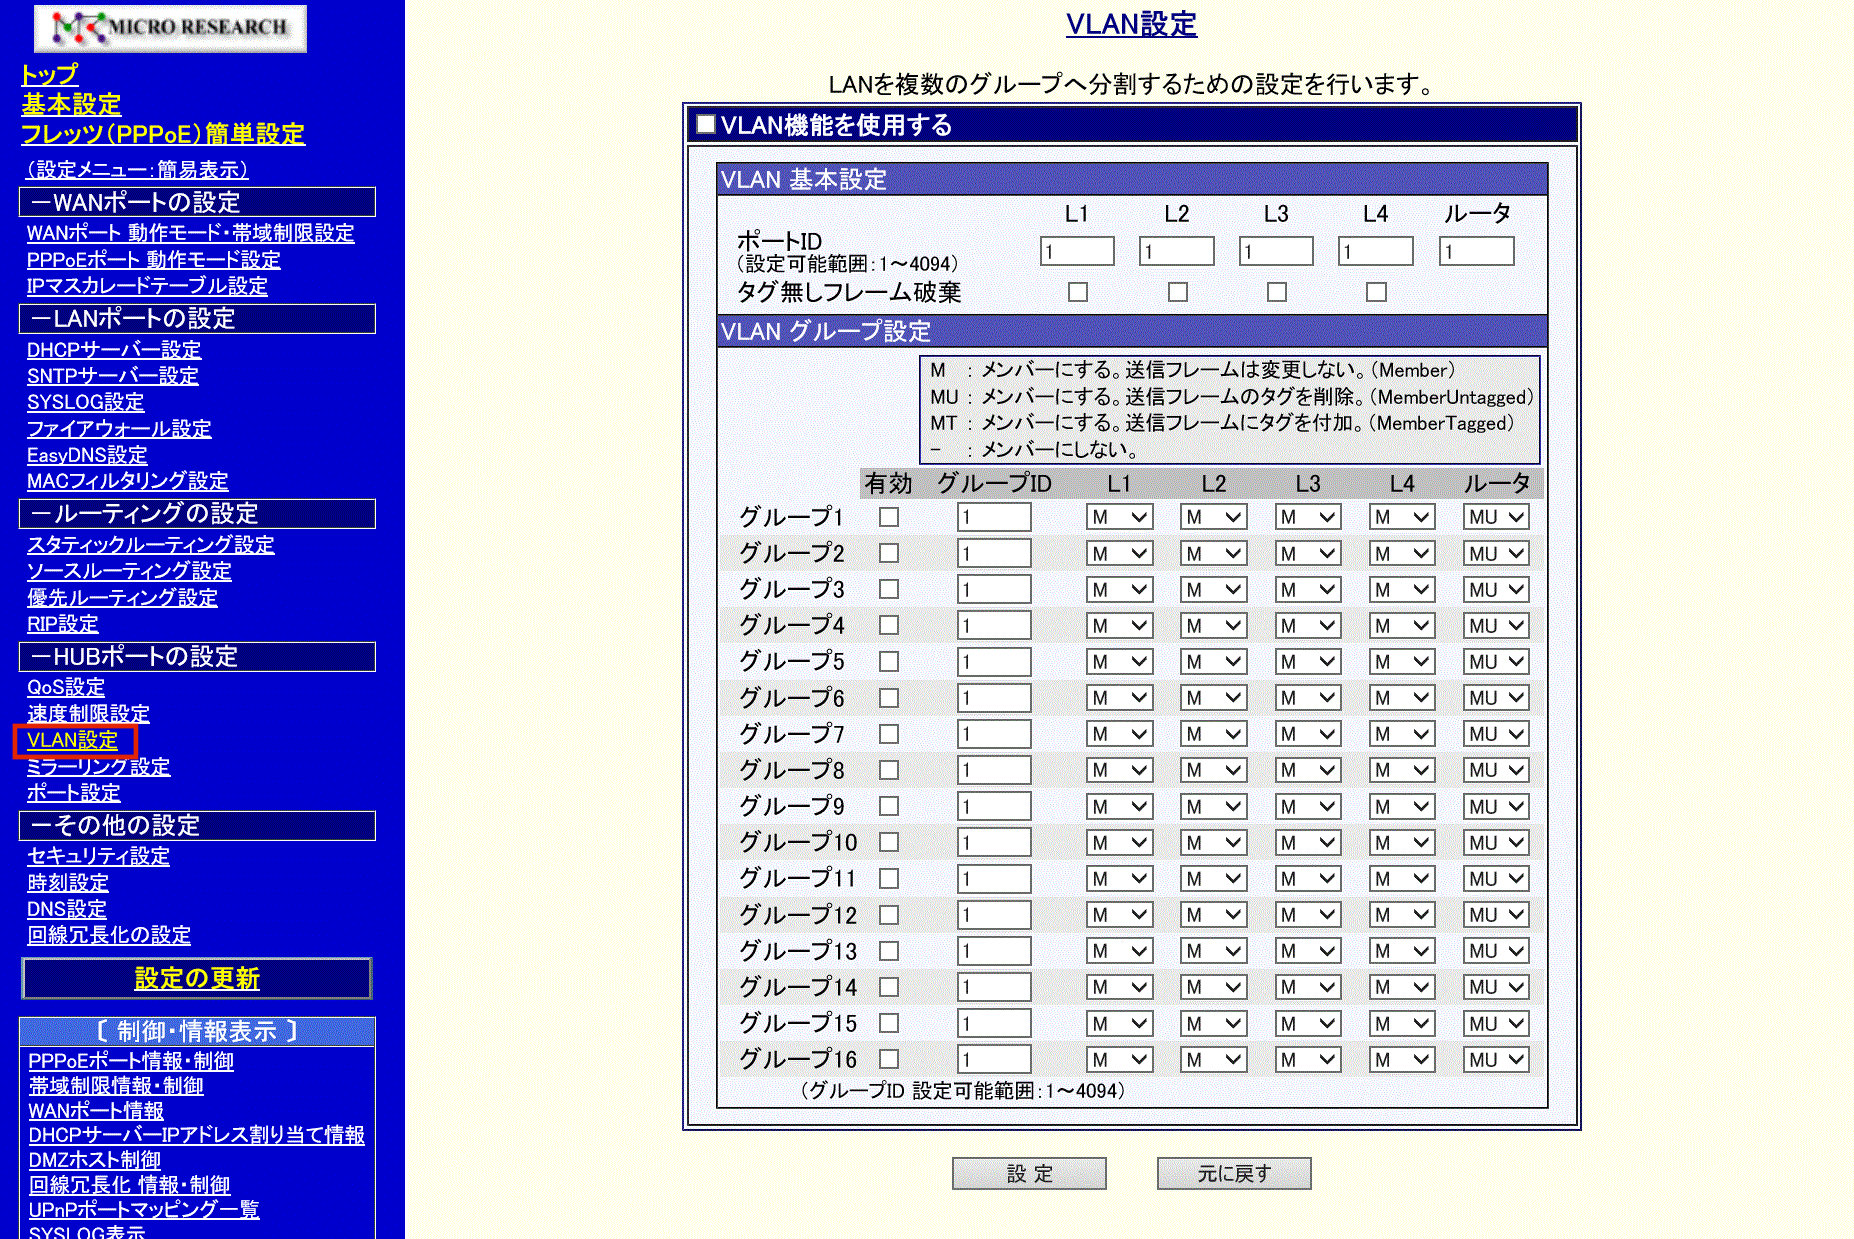Click the ルータ ポートID input field
Viewport: 1854px width, 1239px height.
1476,251
